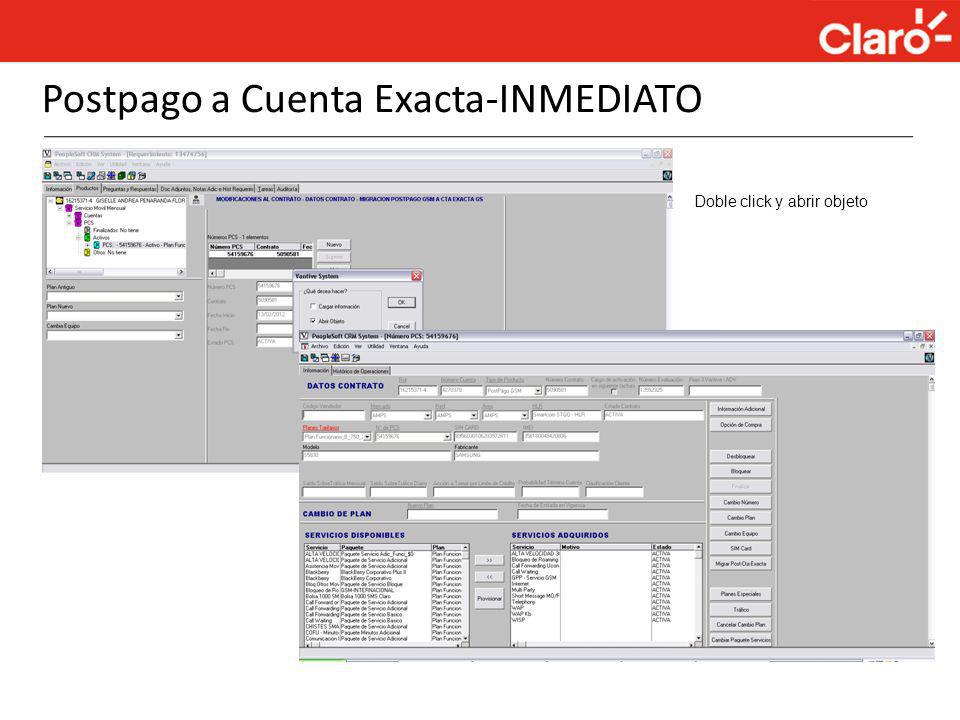Open the Planes Tarifarios dropdown

coord(367,437)
